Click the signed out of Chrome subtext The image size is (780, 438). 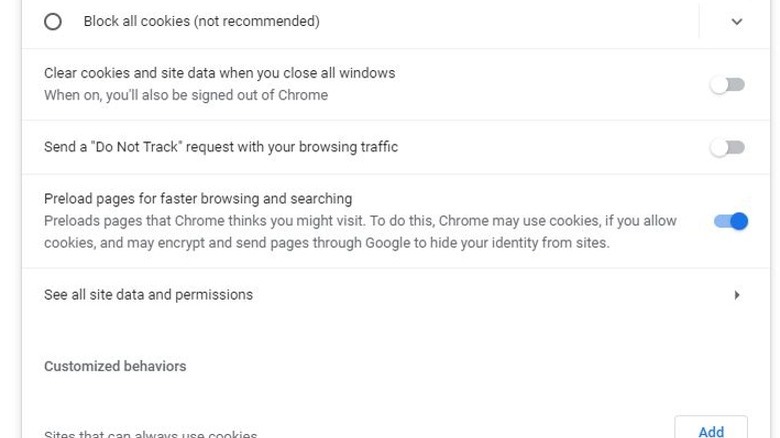click(x=186, y=95)
